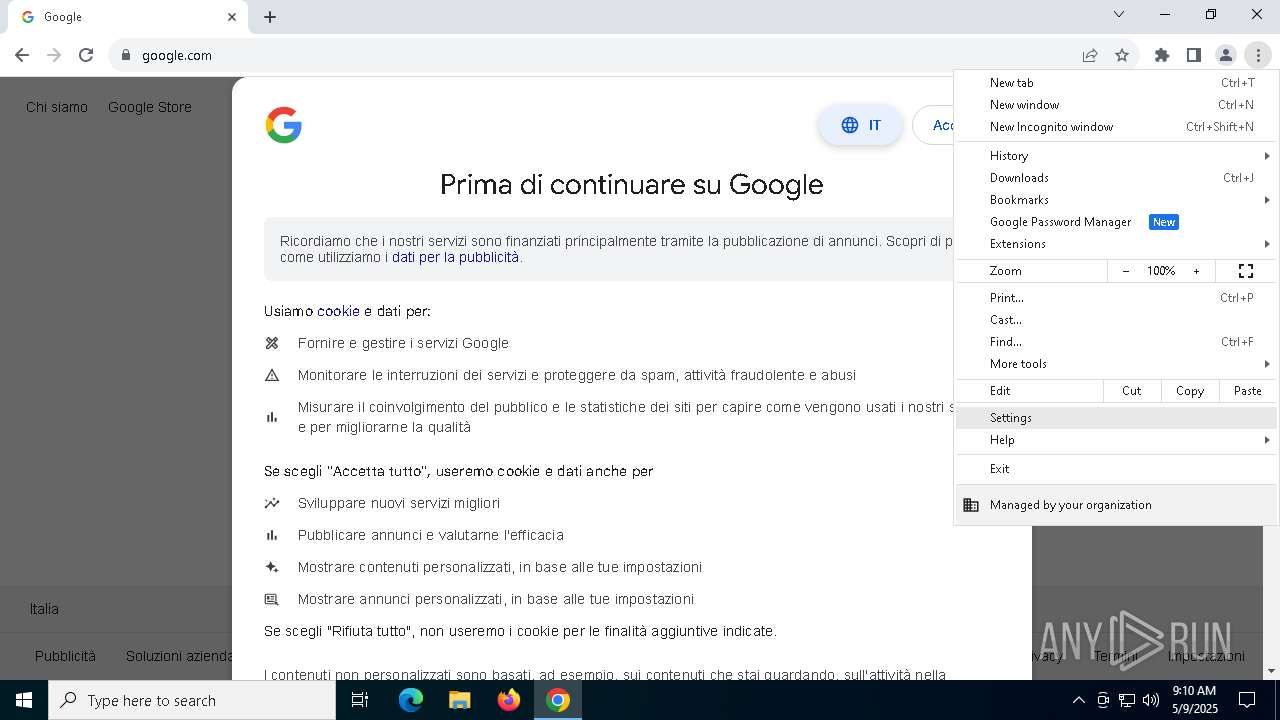Select Cast... in the menu
Image resolution: width=1280 pixels, height=720 pixels.
pyautogui.click(x=1117, y=320)
